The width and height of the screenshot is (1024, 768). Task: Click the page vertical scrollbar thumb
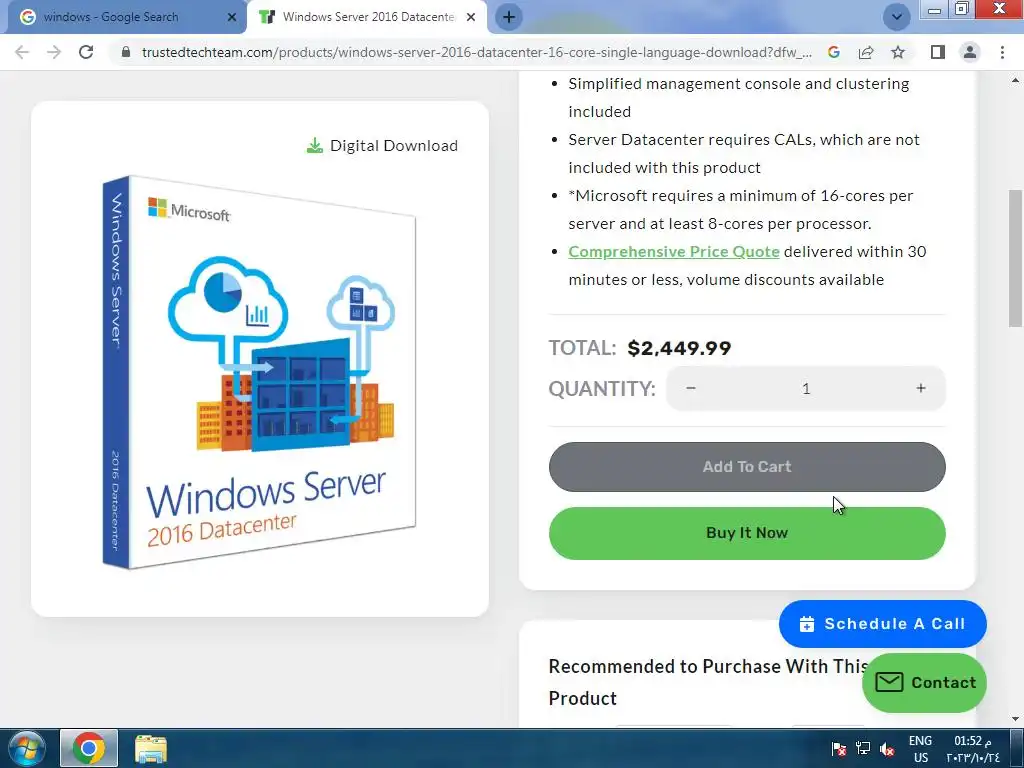click(1016, 258)
